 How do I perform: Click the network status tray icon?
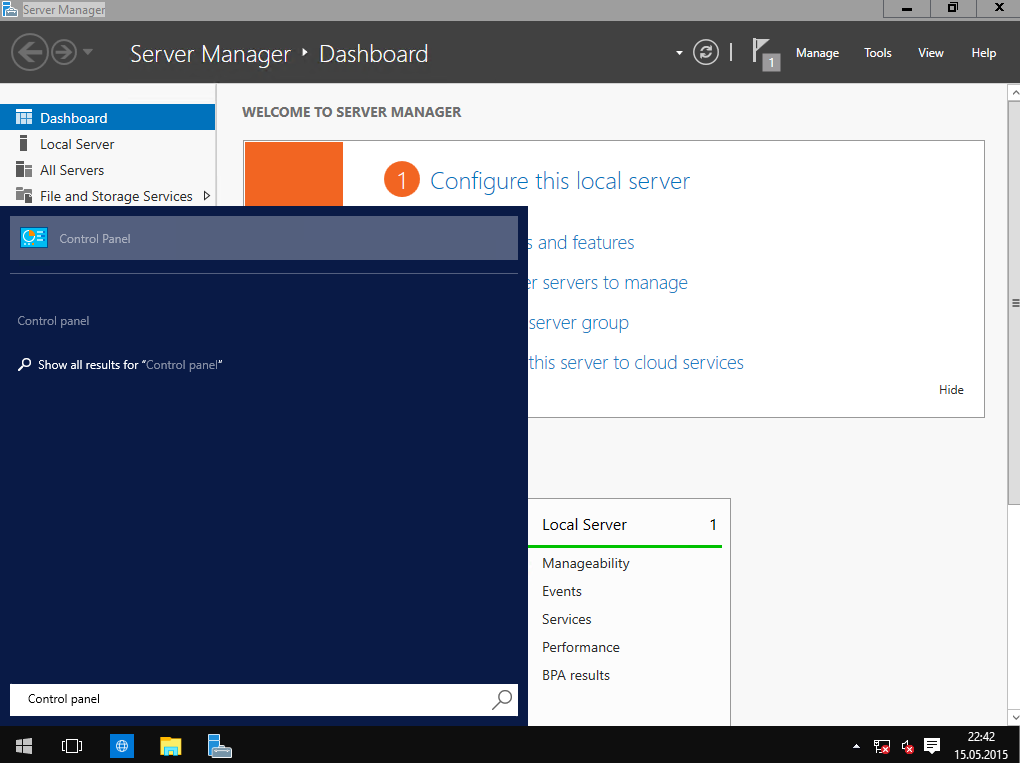click(881, 746)
